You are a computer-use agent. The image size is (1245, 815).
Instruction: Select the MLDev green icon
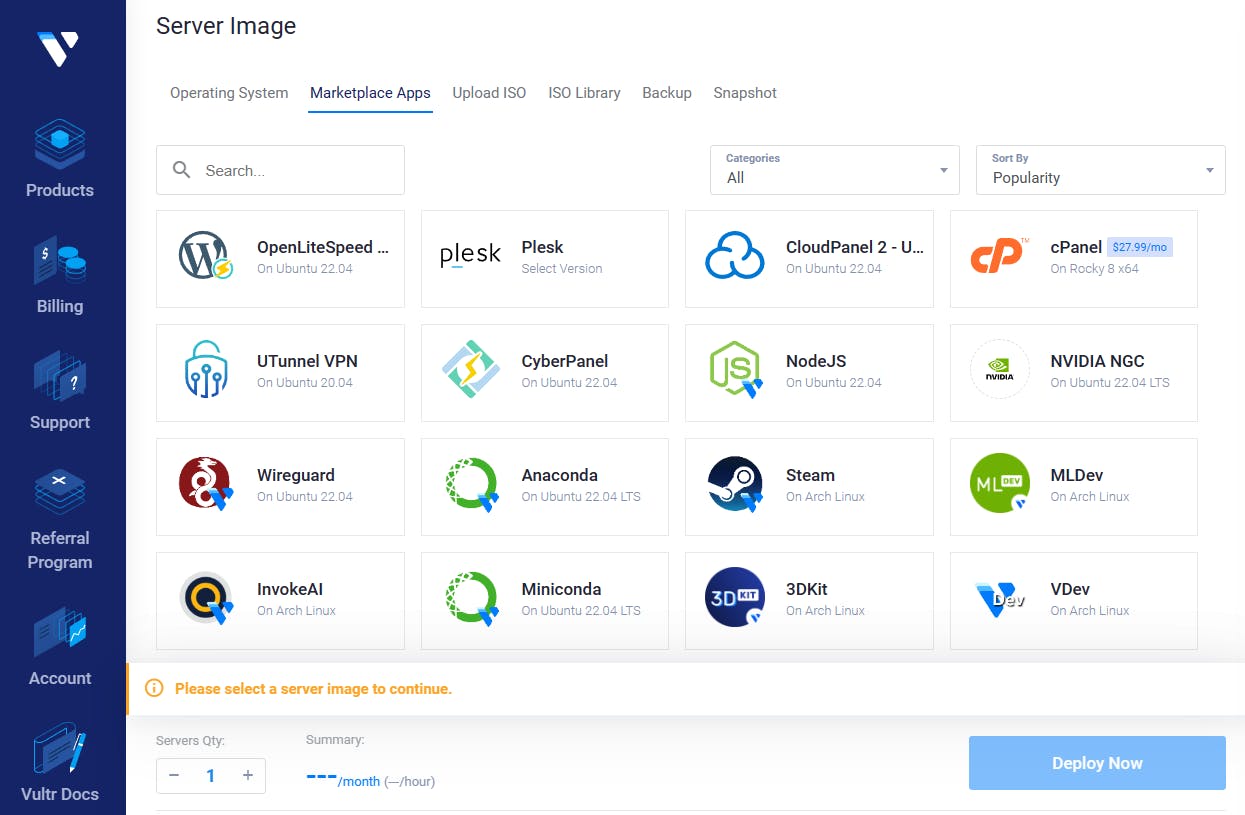(1000, 484)
